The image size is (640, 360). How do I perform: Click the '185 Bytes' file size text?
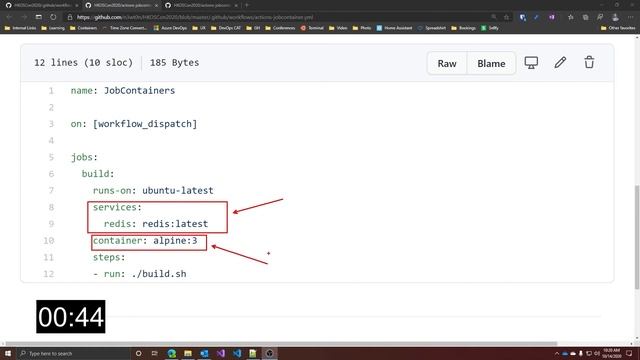pos(174,63)
